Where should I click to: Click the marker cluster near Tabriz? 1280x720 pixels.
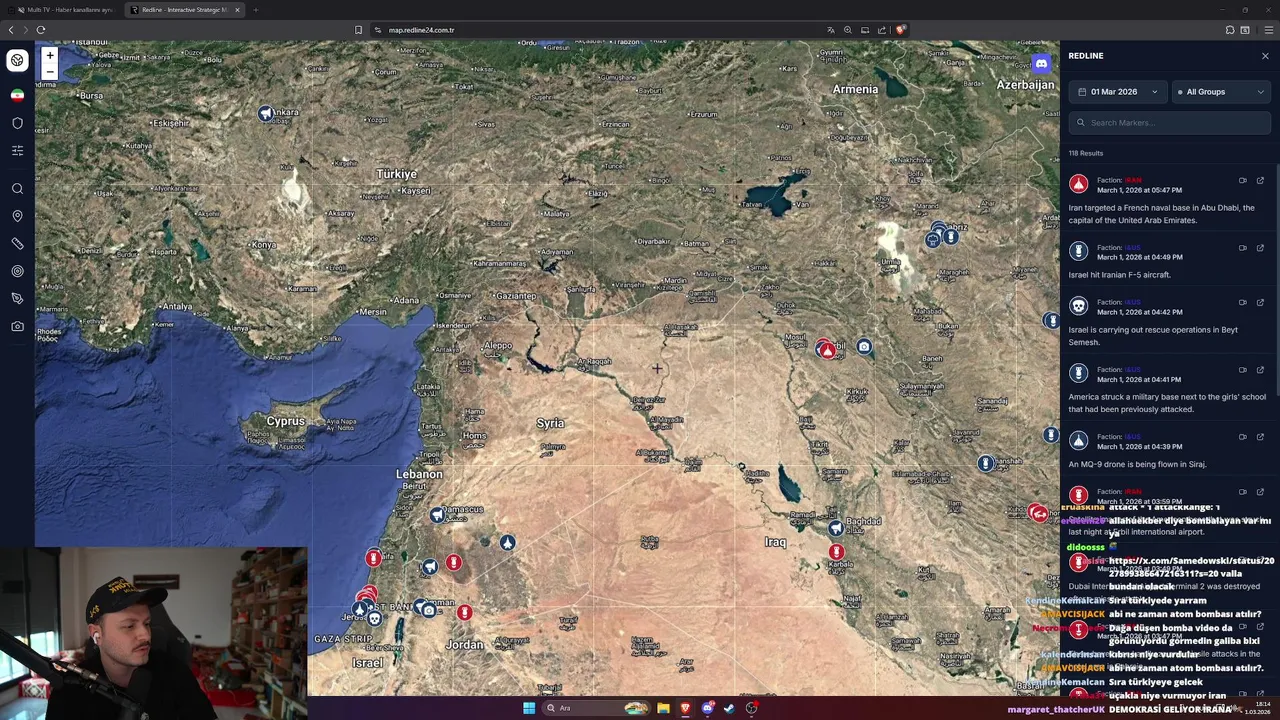click(941, 235)
